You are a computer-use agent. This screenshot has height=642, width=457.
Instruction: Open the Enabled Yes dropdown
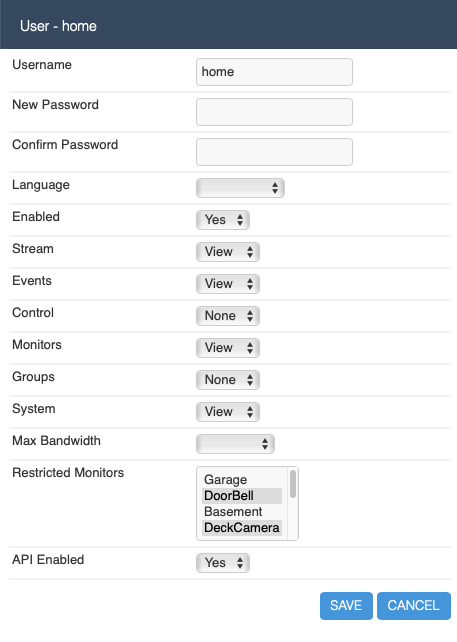(x=223, y=220)
